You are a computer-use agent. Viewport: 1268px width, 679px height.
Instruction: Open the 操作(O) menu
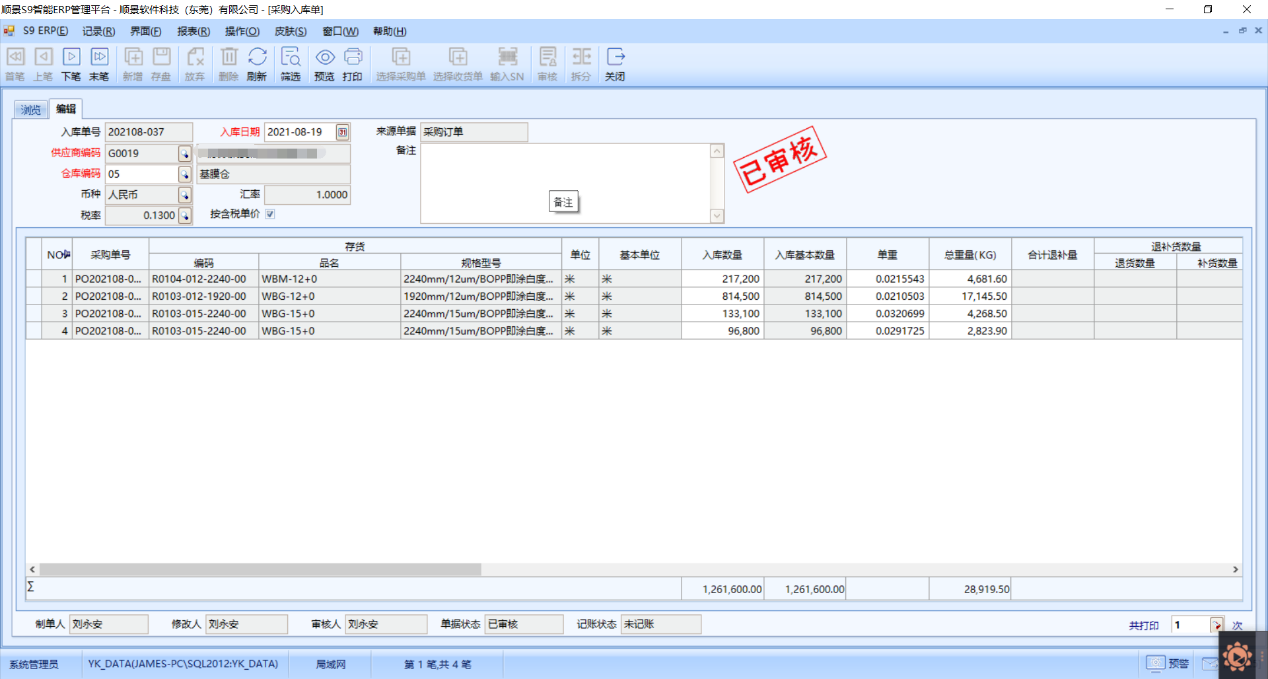point(241,31)
